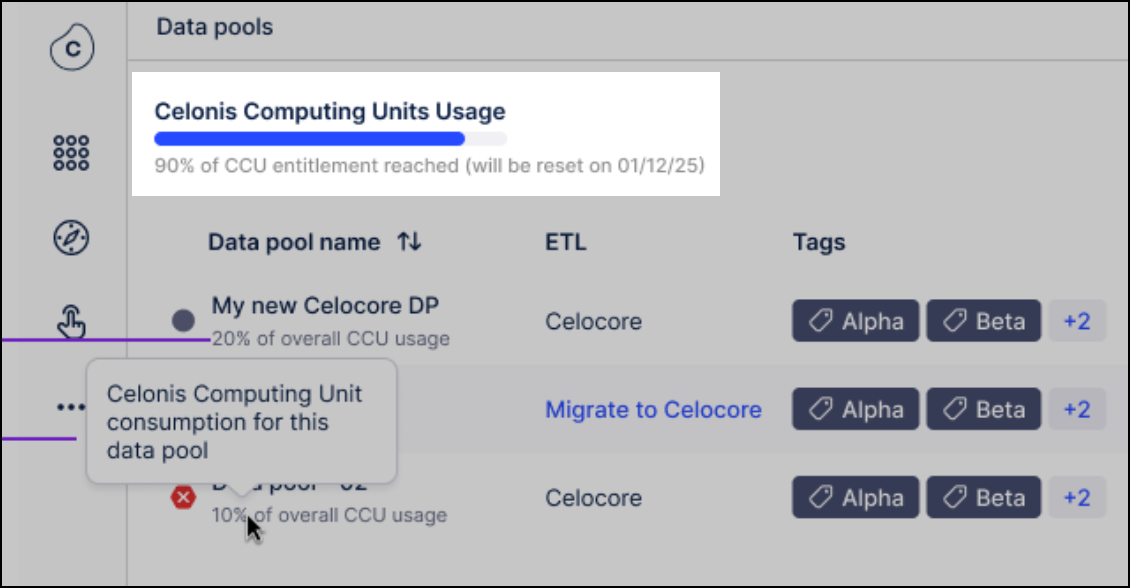Click the red error status icon
The image size is (1130, 588).
click(x=183, y=498)
